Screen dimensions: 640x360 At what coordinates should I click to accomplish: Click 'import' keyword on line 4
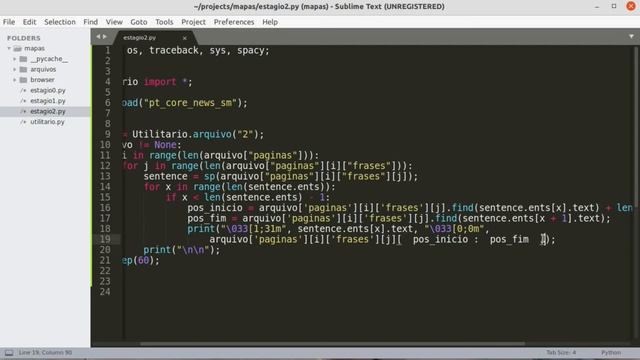[160, 82]
